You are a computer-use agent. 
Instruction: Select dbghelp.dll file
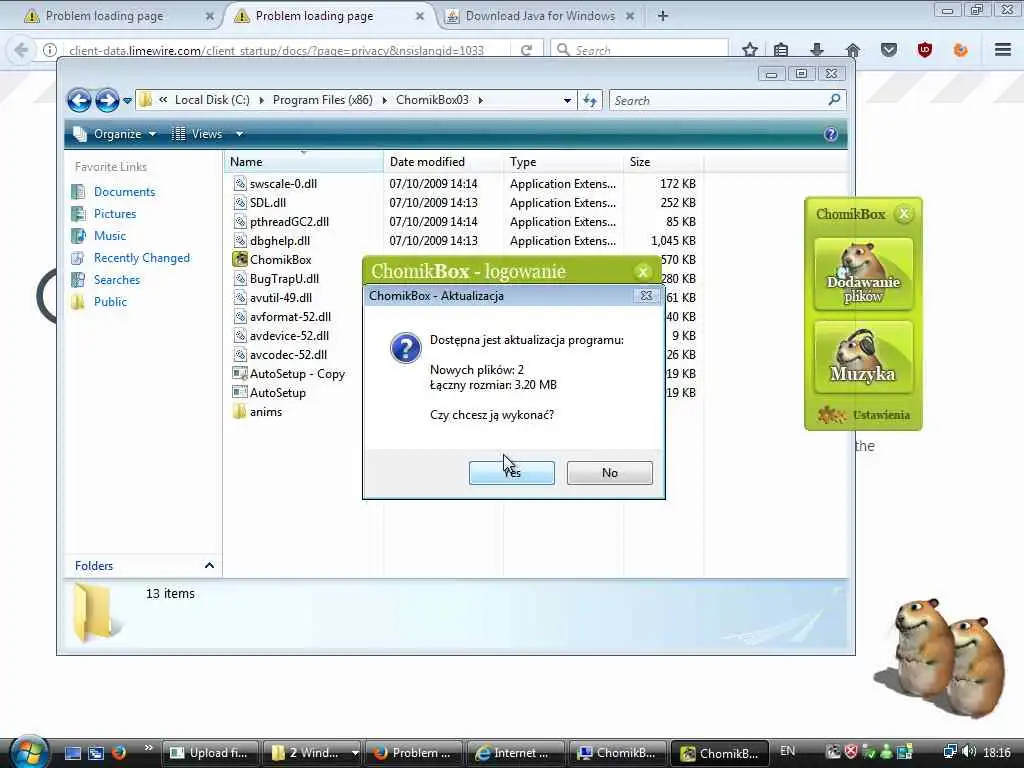[280, 241]
